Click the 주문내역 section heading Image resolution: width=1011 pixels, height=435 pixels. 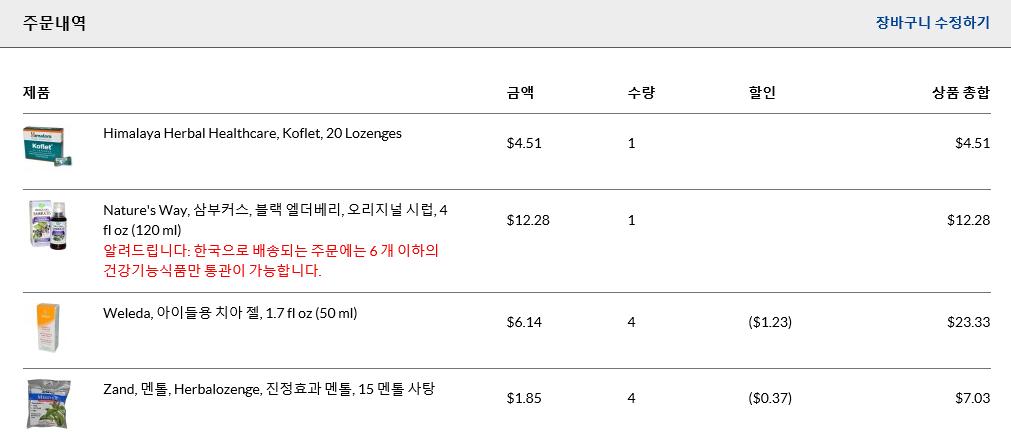[54, 23]
